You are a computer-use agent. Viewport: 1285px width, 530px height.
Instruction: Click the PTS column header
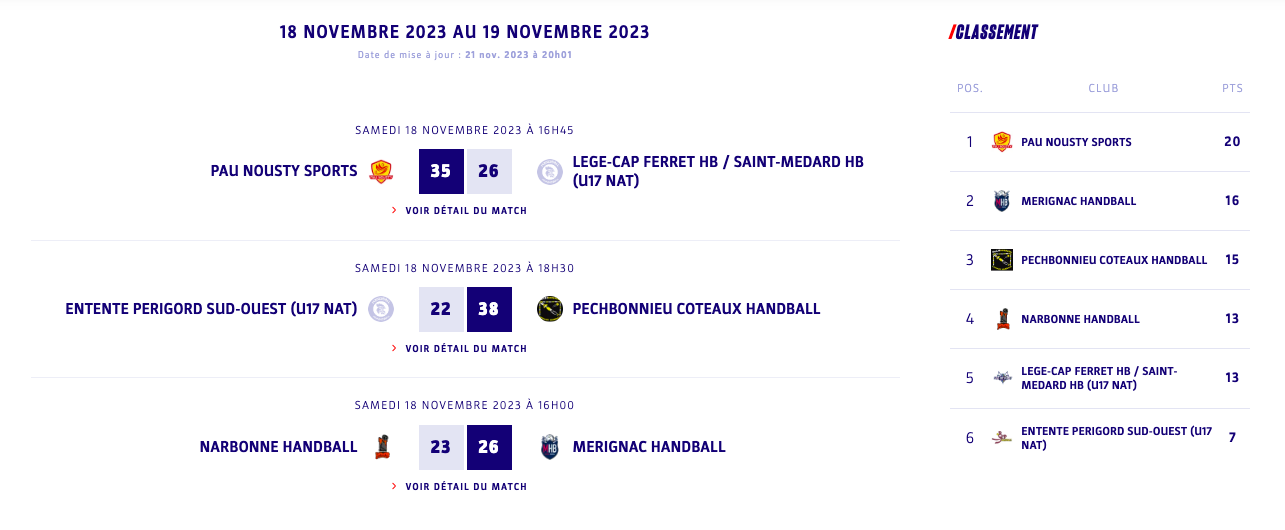[1232, 88]
